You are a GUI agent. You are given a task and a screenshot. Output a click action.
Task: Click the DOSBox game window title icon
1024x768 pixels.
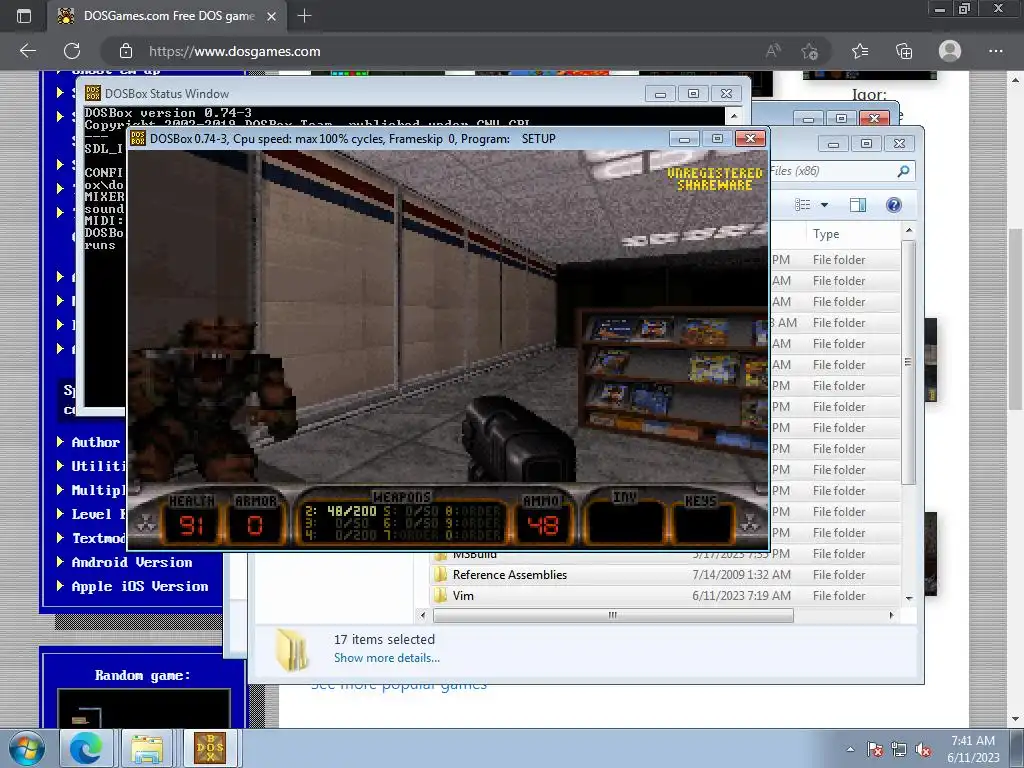tap(138, 138)
